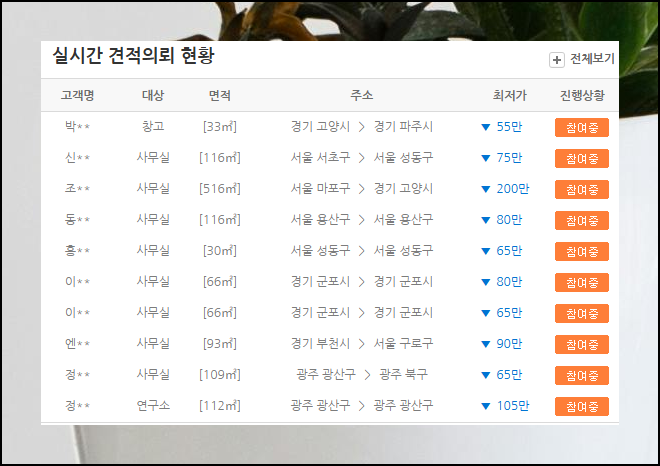Viewport: 660px width, 466px height.
Task: Click customer name 동**
Action: pyautogui.click(x=77, y=219)
